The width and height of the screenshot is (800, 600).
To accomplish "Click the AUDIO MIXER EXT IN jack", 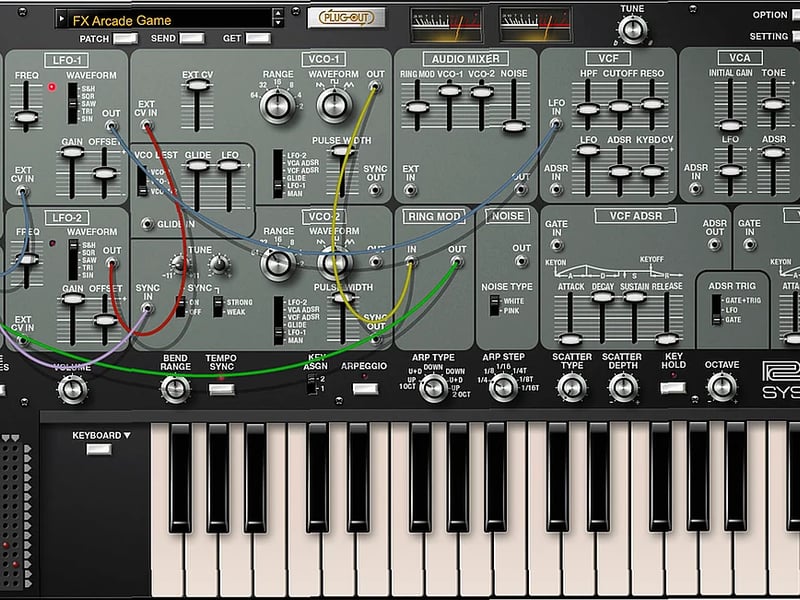I will [x=410, y=190].
